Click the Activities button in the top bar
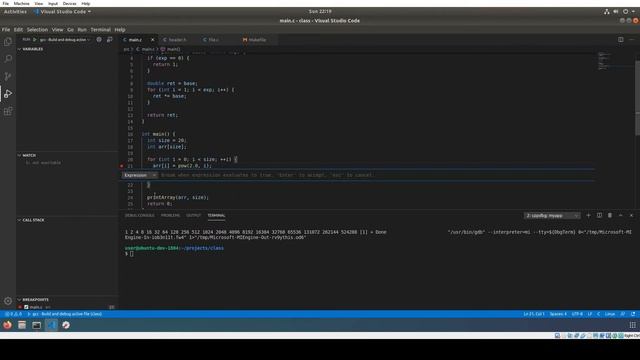 tap(15, 11)
